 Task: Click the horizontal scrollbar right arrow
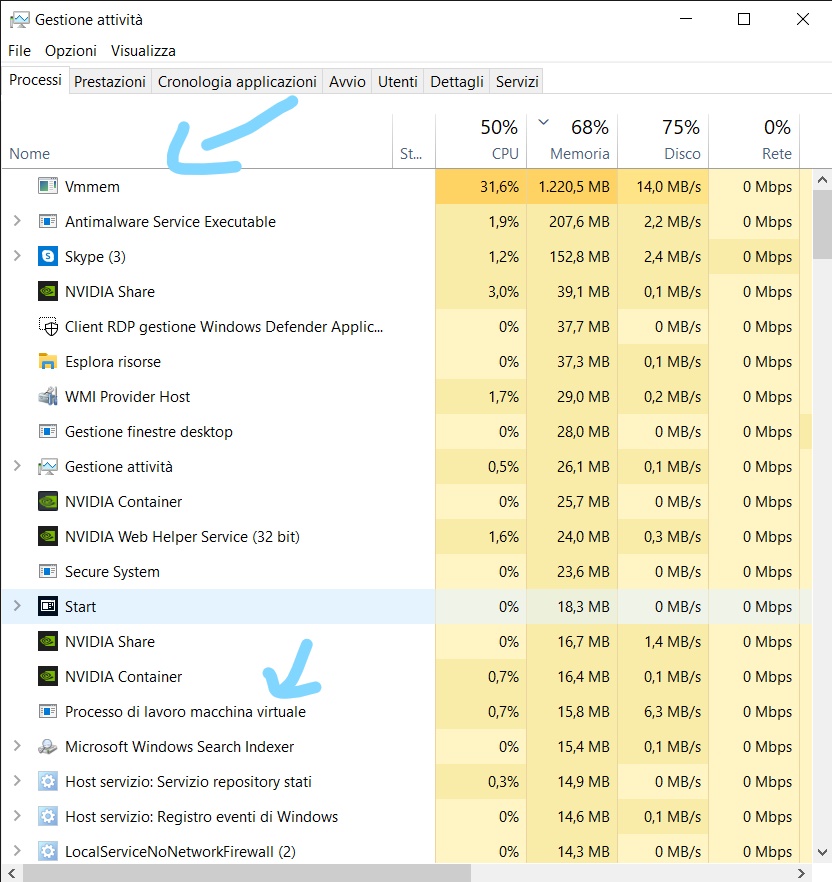tap(802, 873)
